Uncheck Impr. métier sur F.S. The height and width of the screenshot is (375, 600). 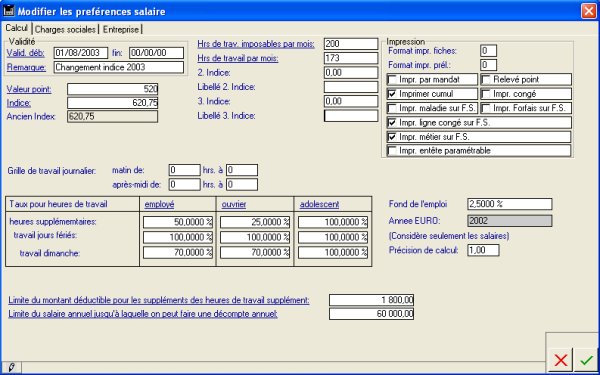tap(392, 137)
